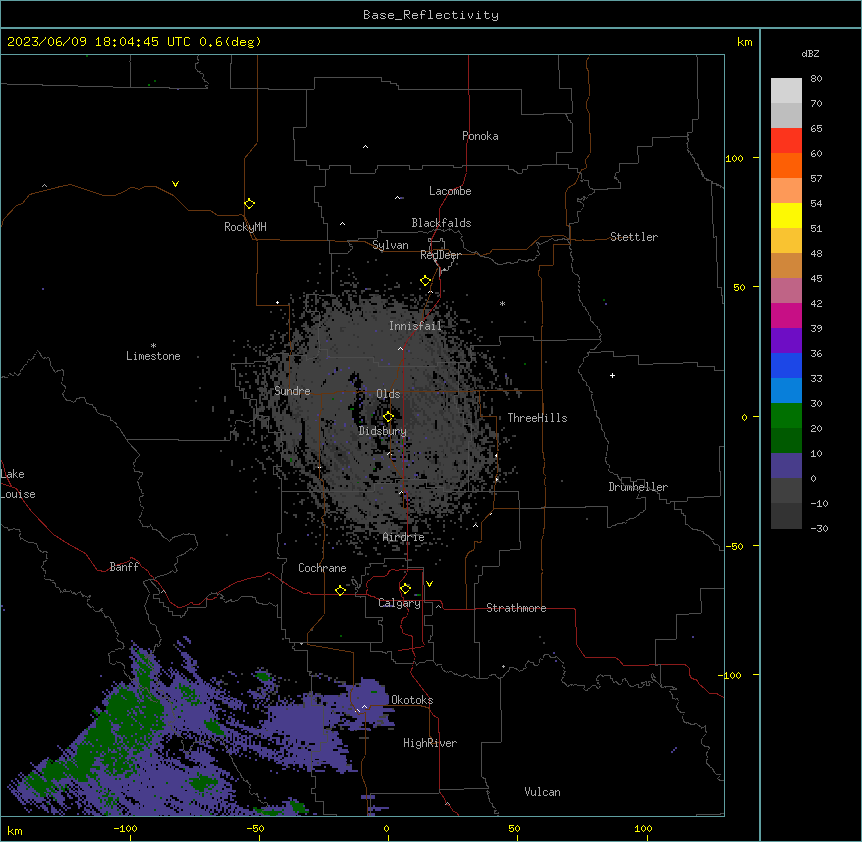Click the Innisfail town label
Screen dimensions: 862x842
(x=415, y=326)
